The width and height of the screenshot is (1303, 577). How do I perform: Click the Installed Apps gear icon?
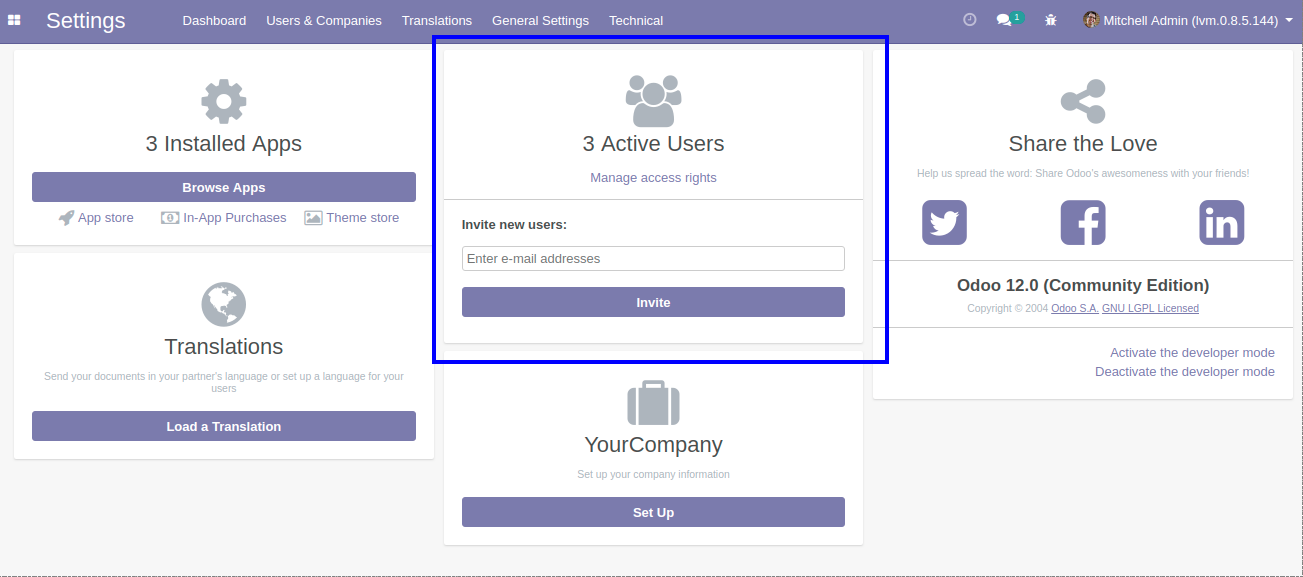point(223,101)
